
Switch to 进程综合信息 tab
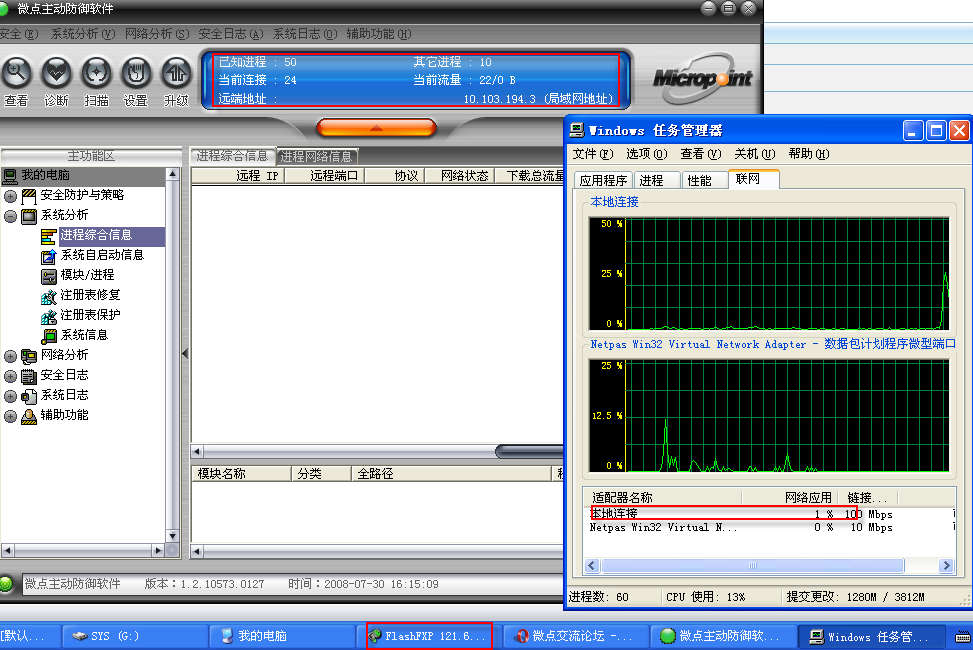[232, 156]
